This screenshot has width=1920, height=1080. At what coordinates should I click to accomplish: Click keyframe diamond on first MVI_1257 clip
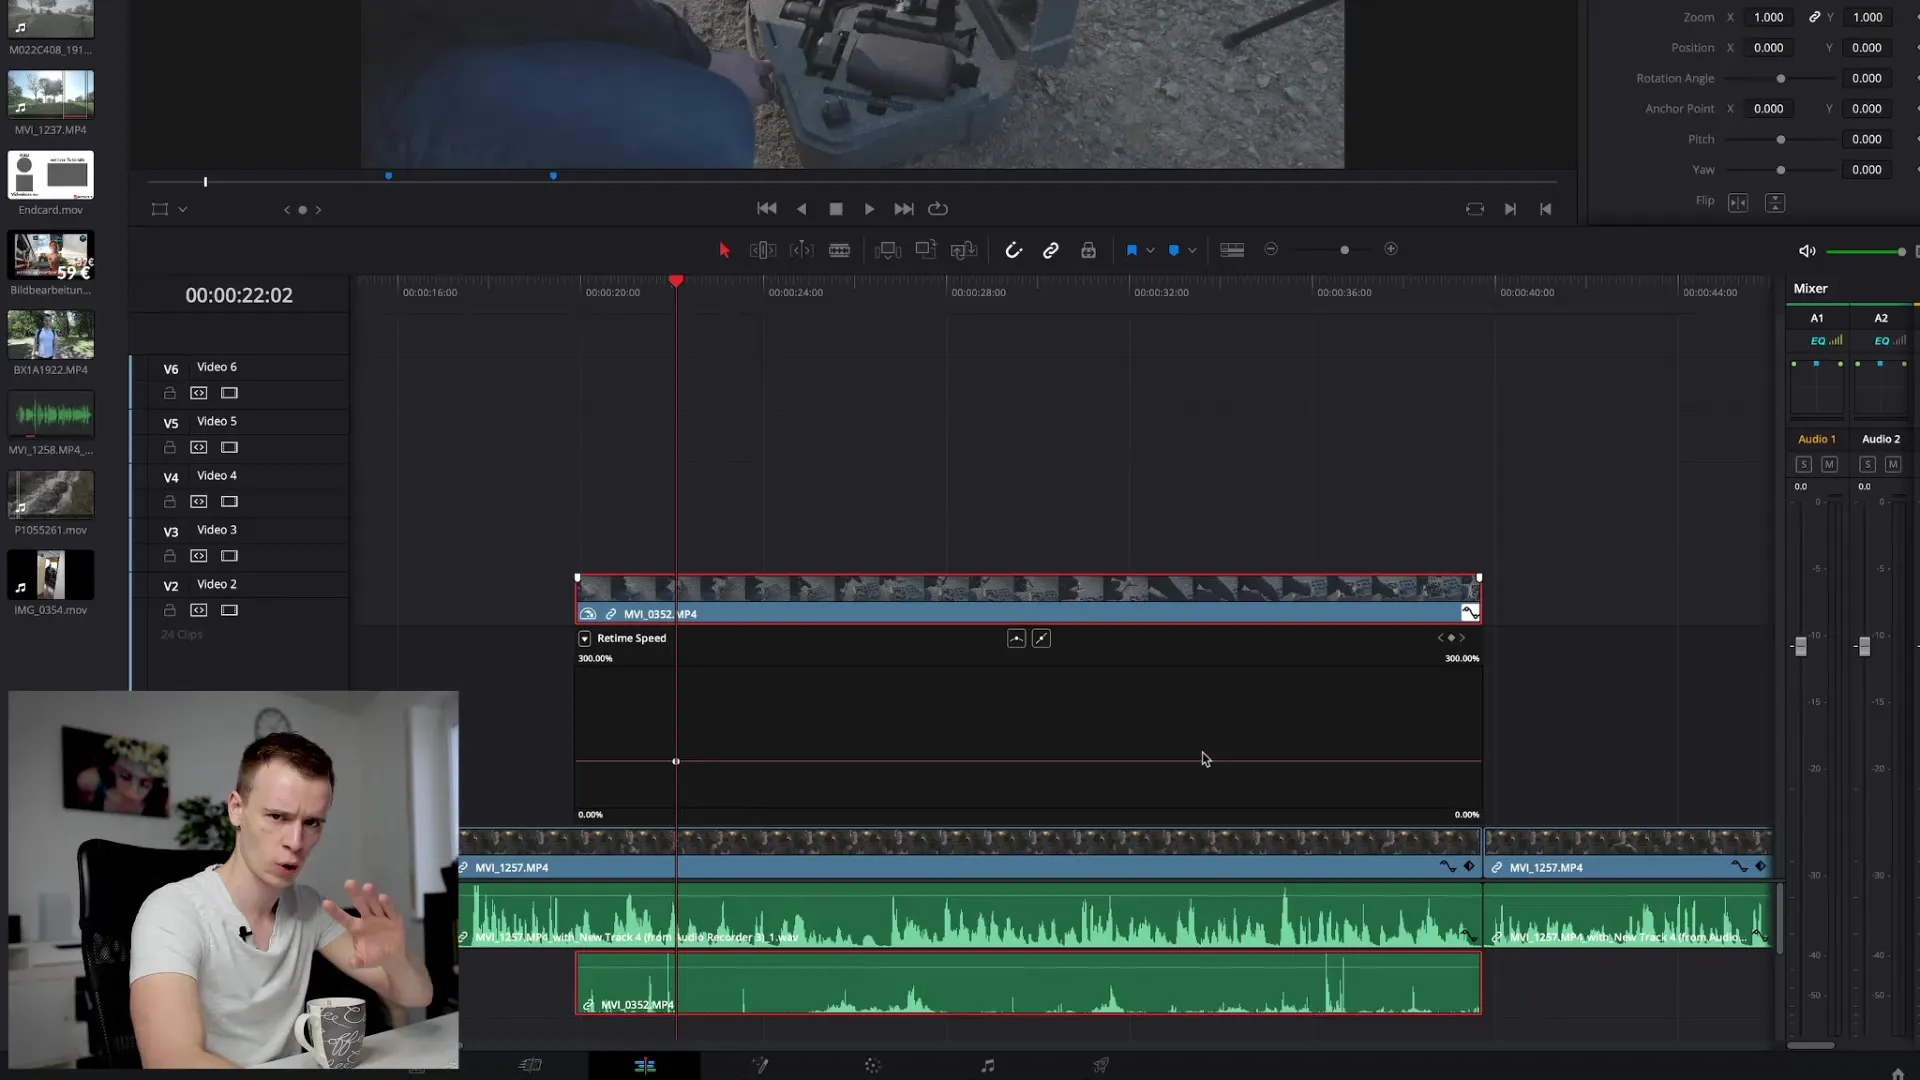coord(1469,866)
